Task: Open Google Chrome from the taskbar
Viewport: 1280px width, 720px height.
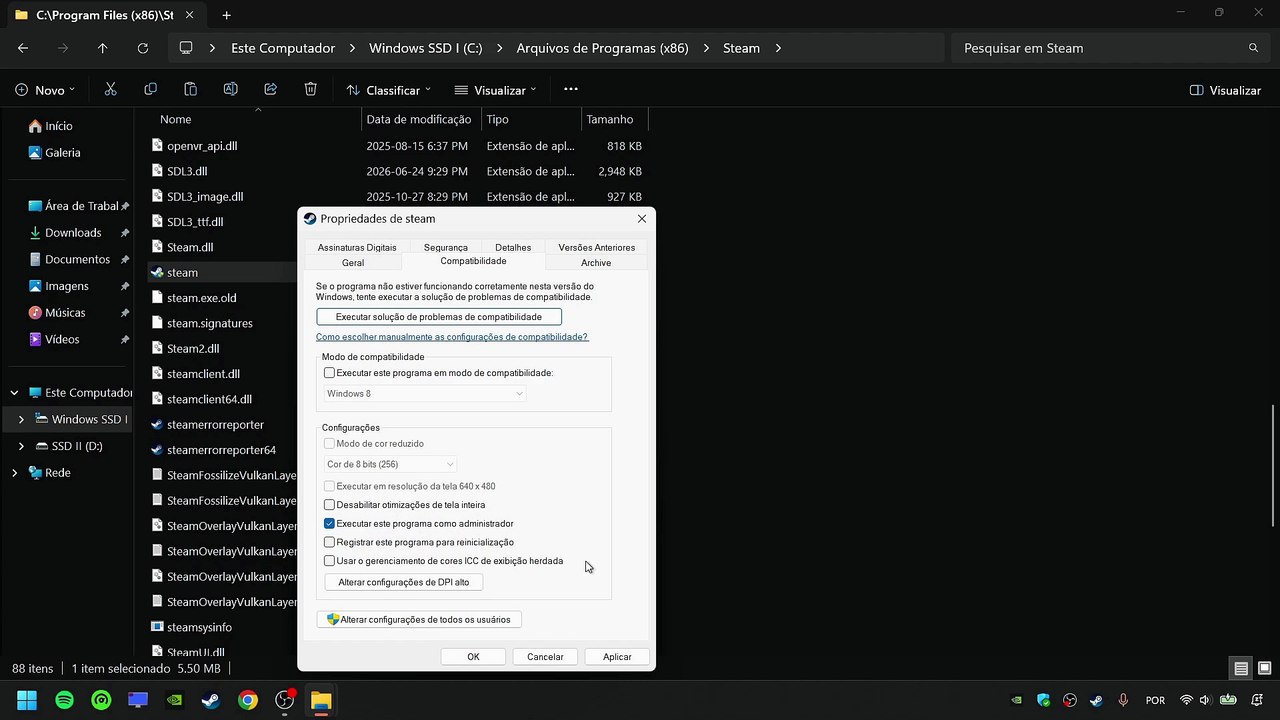Action: (x=248, y=700)
